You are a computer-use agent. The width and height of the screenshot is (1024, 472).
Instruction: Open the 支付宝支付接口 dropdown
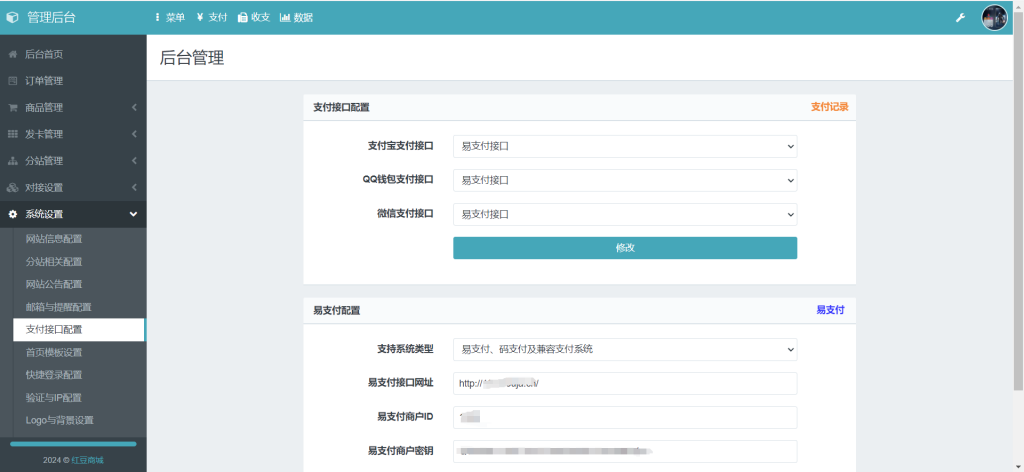click(625, 146)
